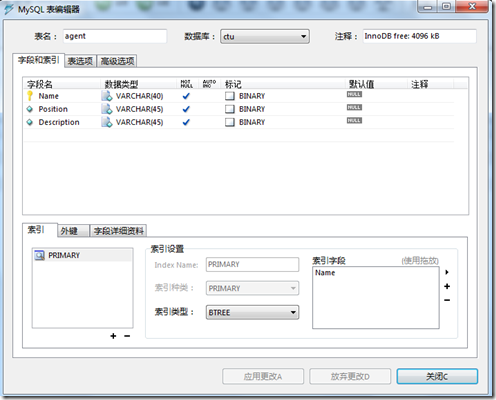496x400 pixels.
Task: Click the primary key icon beside Name
Action: tap(30, 96)
